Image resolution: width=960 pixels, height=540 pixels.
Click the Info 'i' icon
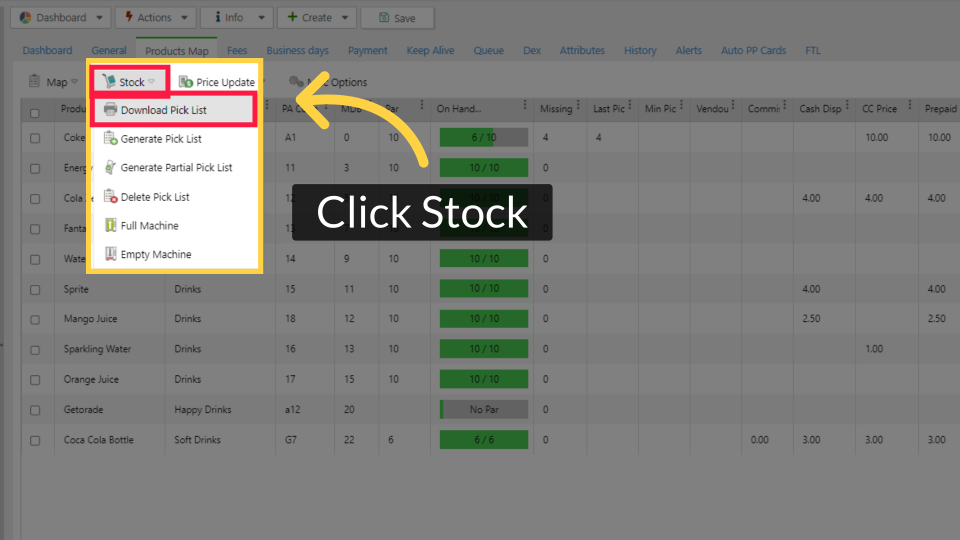pos(217,17)
